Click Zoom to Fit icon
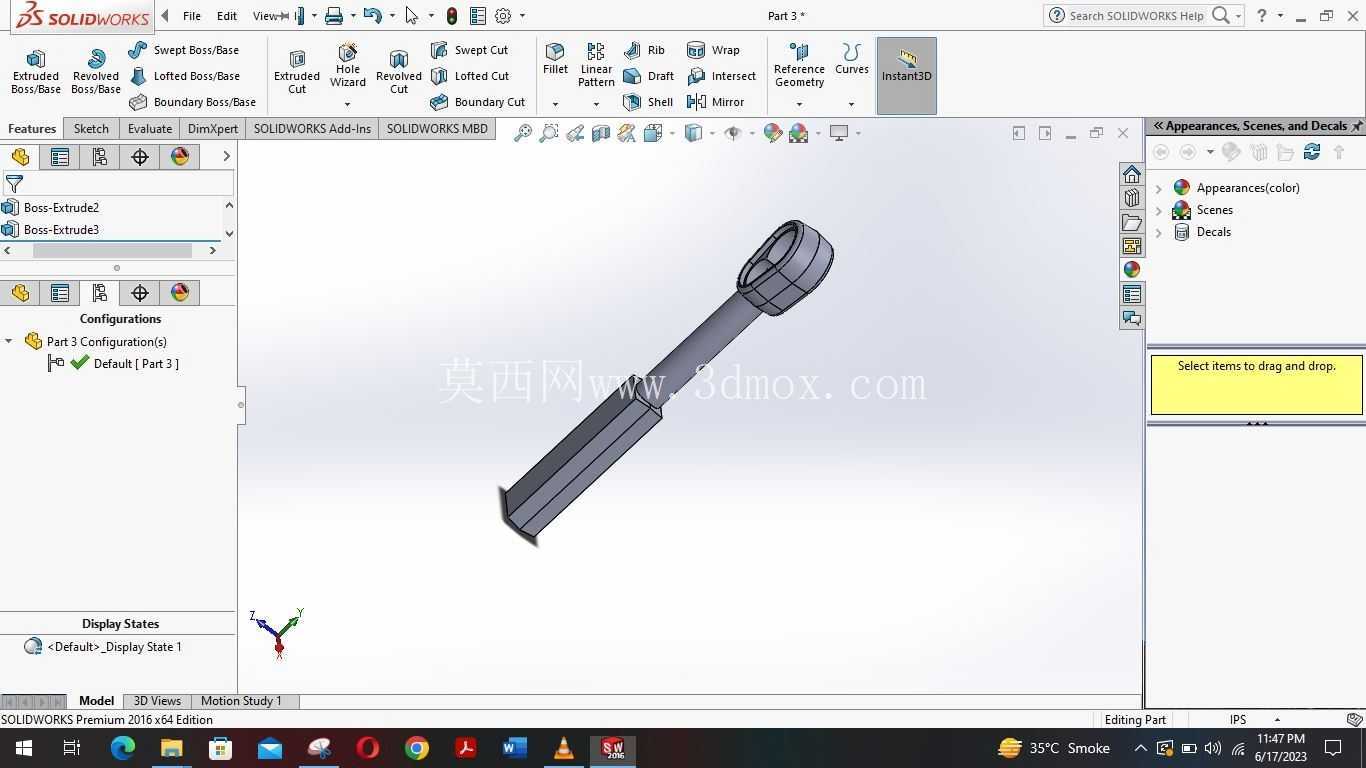This screenshot has width=1366, height=768. pyautogui.click(x=522, y=133)
